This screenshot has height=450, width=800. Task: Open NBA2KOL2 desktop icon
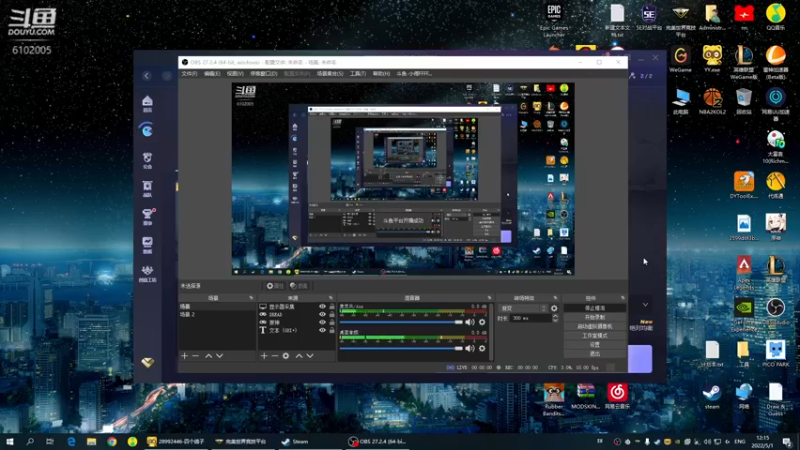tap(712, 101)
